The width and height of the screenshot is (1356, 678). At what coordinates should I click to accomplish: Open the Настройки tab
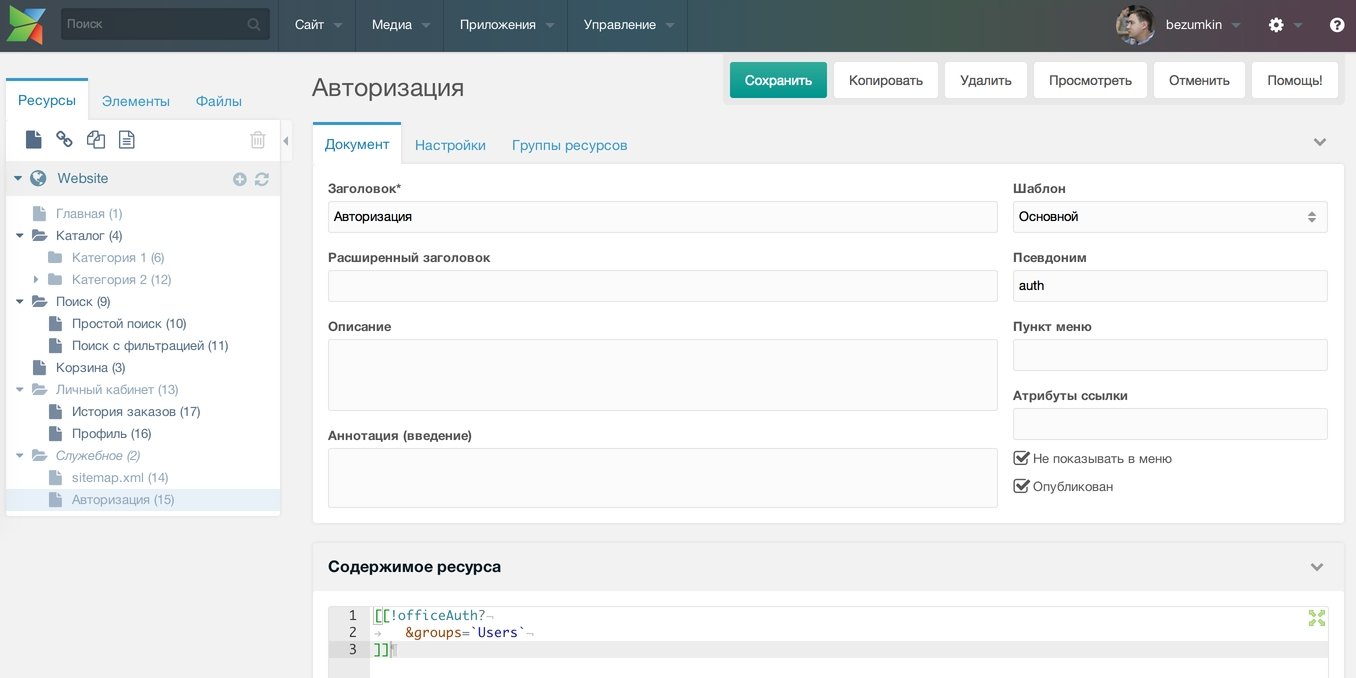click(x=450, y=145)
